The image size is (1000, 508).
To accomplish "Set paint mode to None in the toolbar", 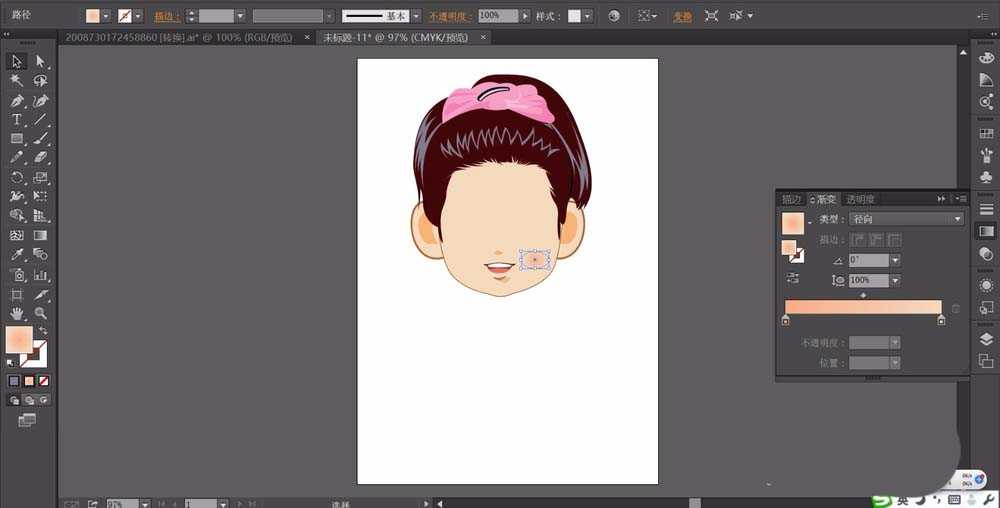I will pos(44,381).
